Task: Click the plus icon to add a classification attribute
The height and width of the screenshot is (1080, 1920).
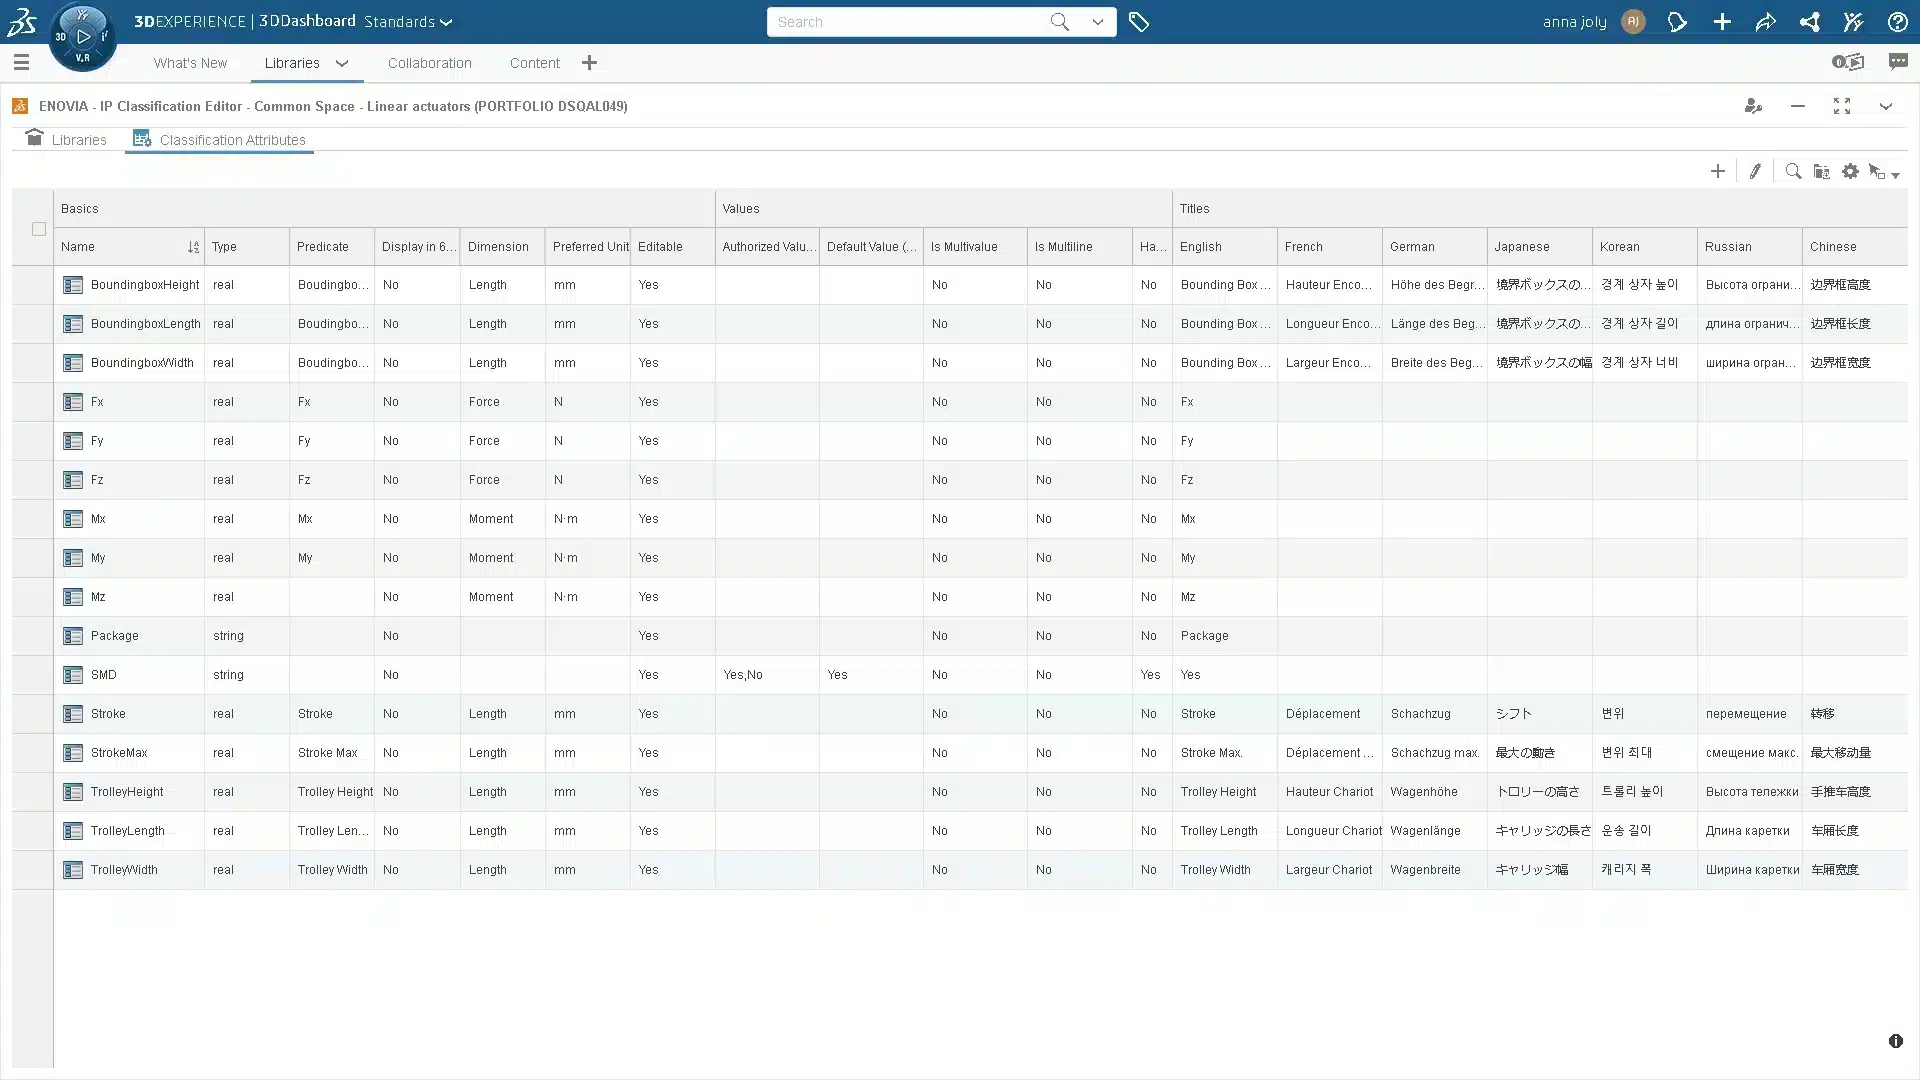Action: pos(1717,171)
